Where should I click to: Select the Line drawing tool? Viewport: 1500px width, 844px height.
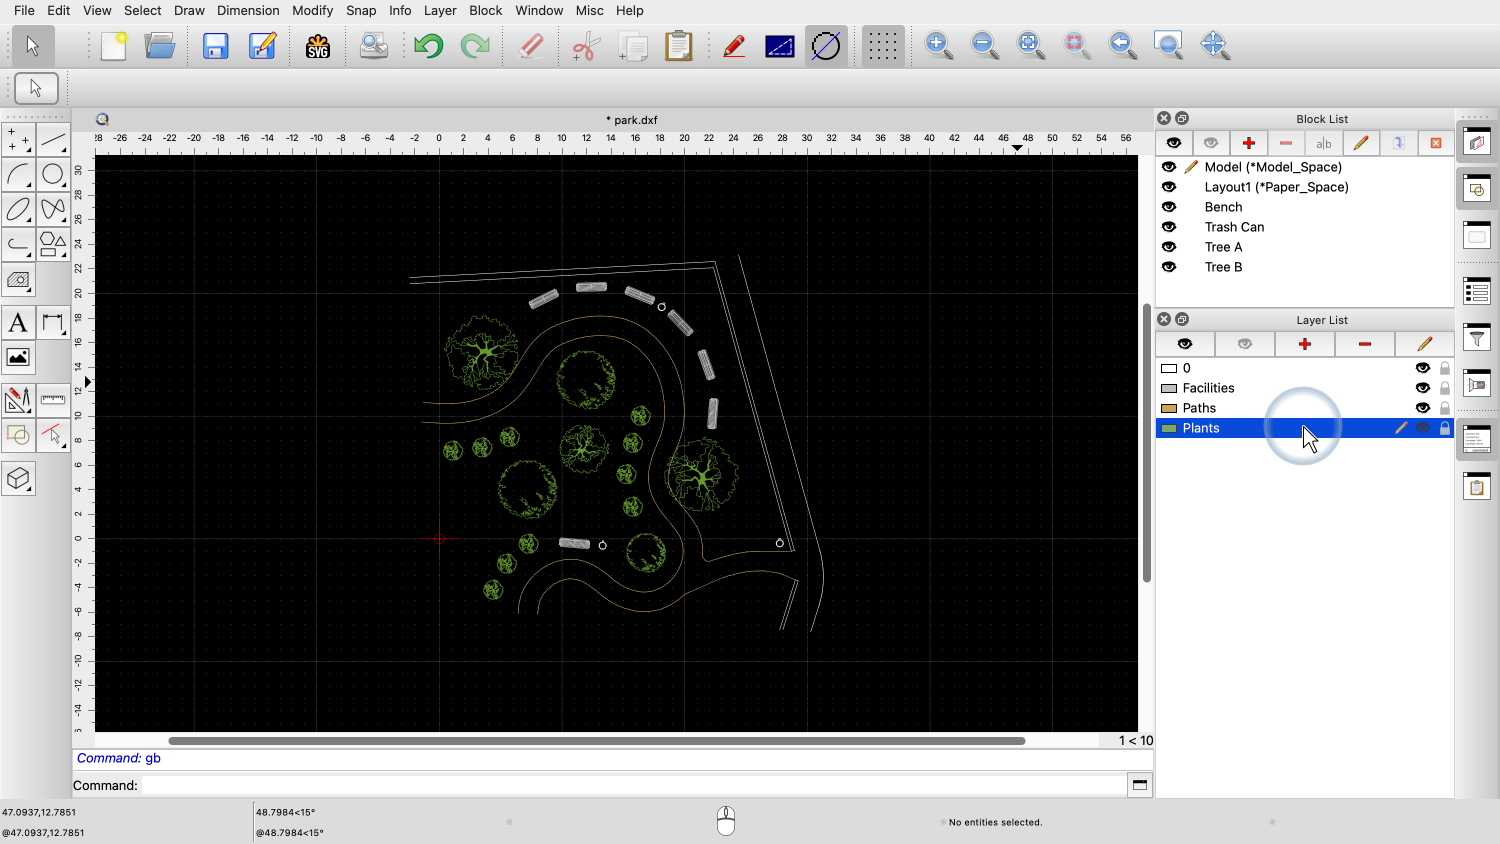click(53, 140)
